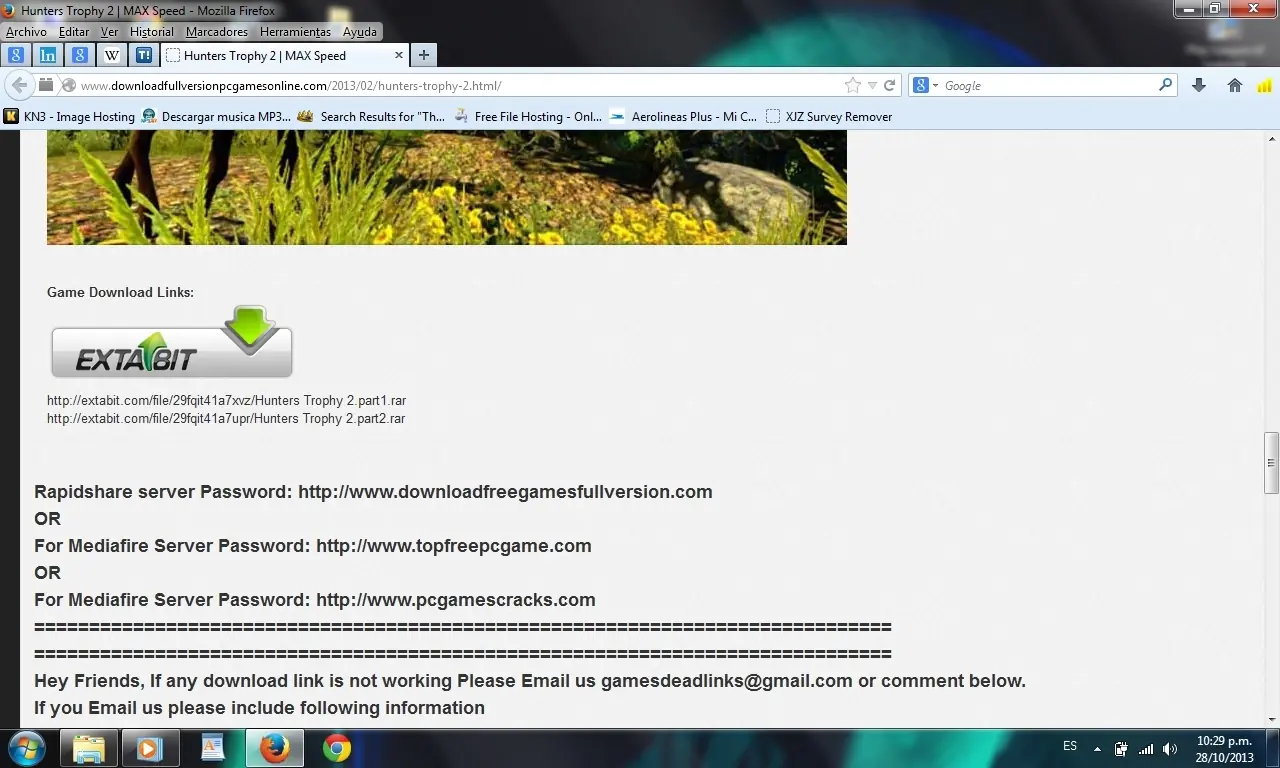Open the Downloads panel arrow
Screen dimensions: 1280x768
pos(1199,86)
